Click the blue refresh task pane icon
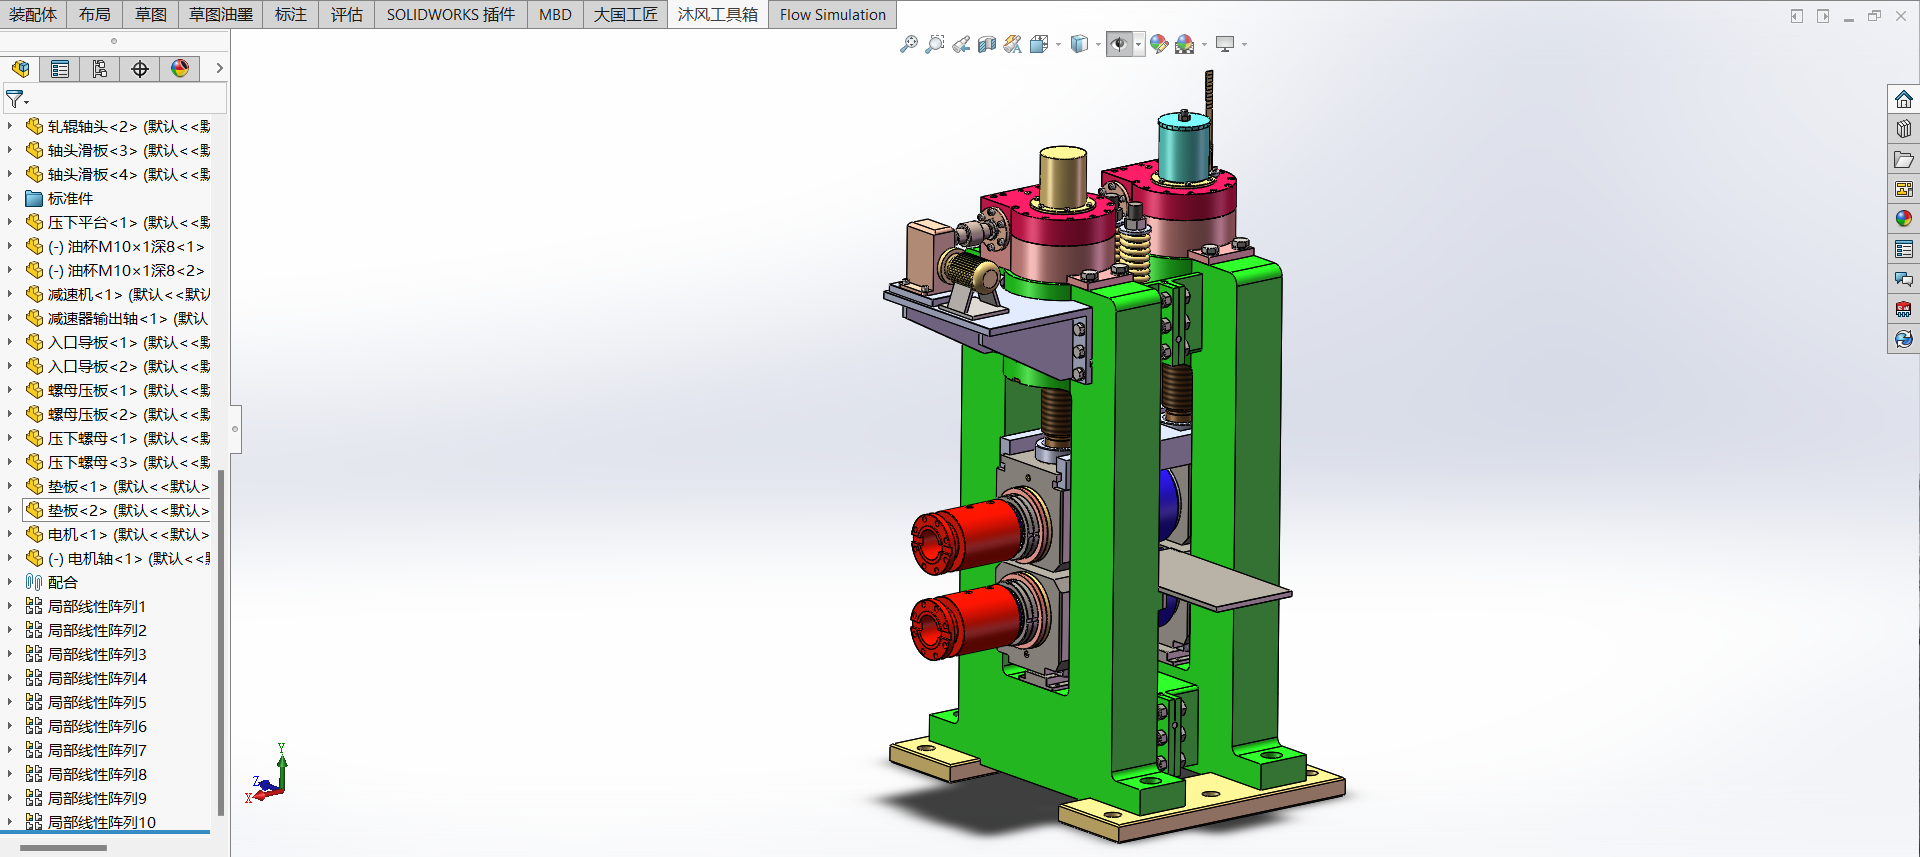Image resolution: width=1920 pixels, height=857 pixels. pos(1903,339)
